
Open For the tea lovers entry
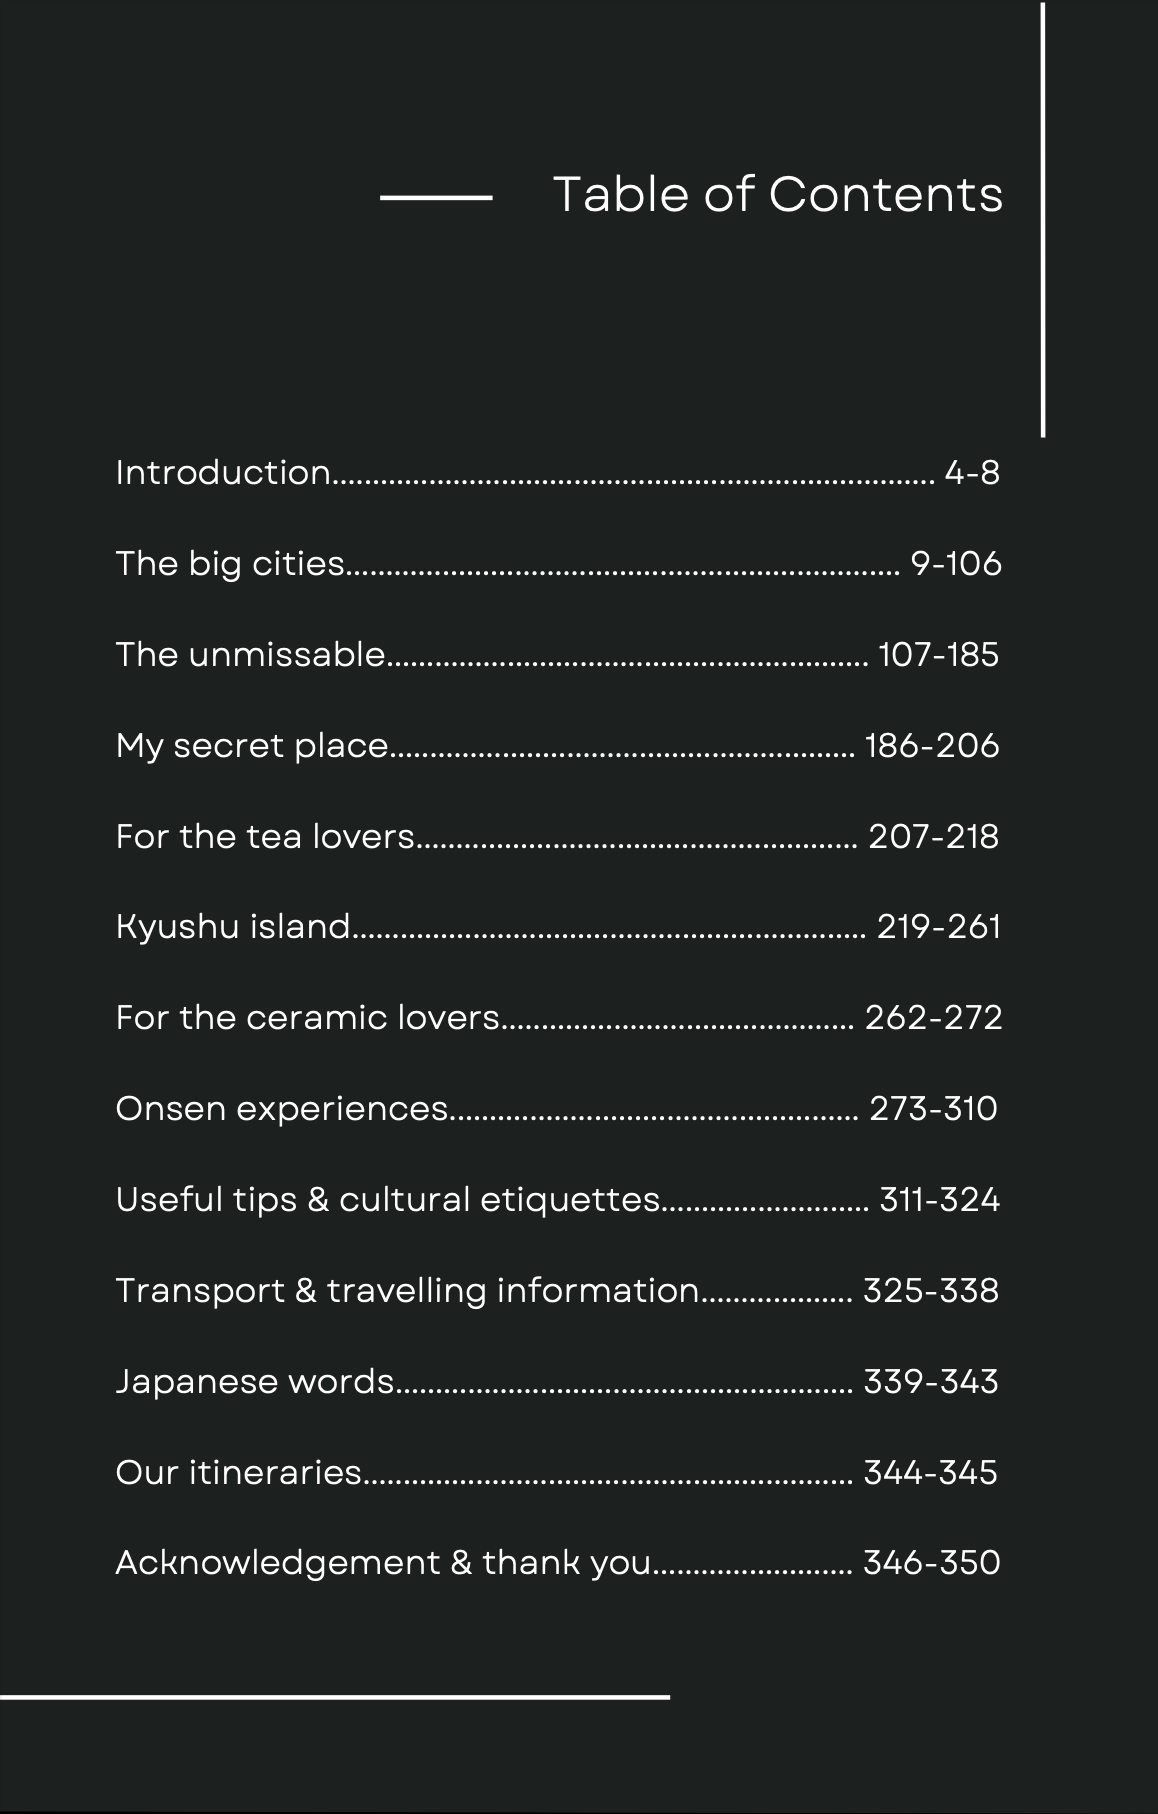pyautogui.click(x=265, y=836)
